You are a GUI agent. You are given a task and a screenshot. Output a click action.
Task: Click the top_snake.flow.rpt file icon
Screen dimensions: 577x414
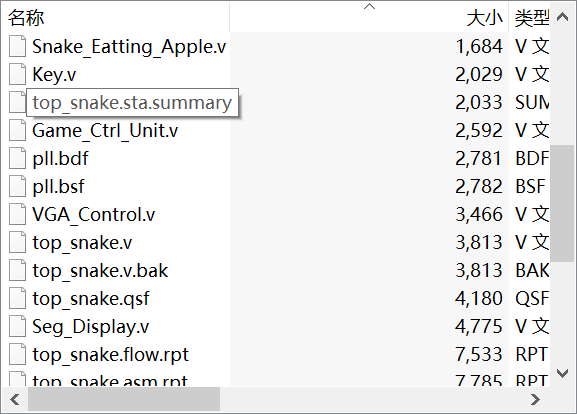17,354
